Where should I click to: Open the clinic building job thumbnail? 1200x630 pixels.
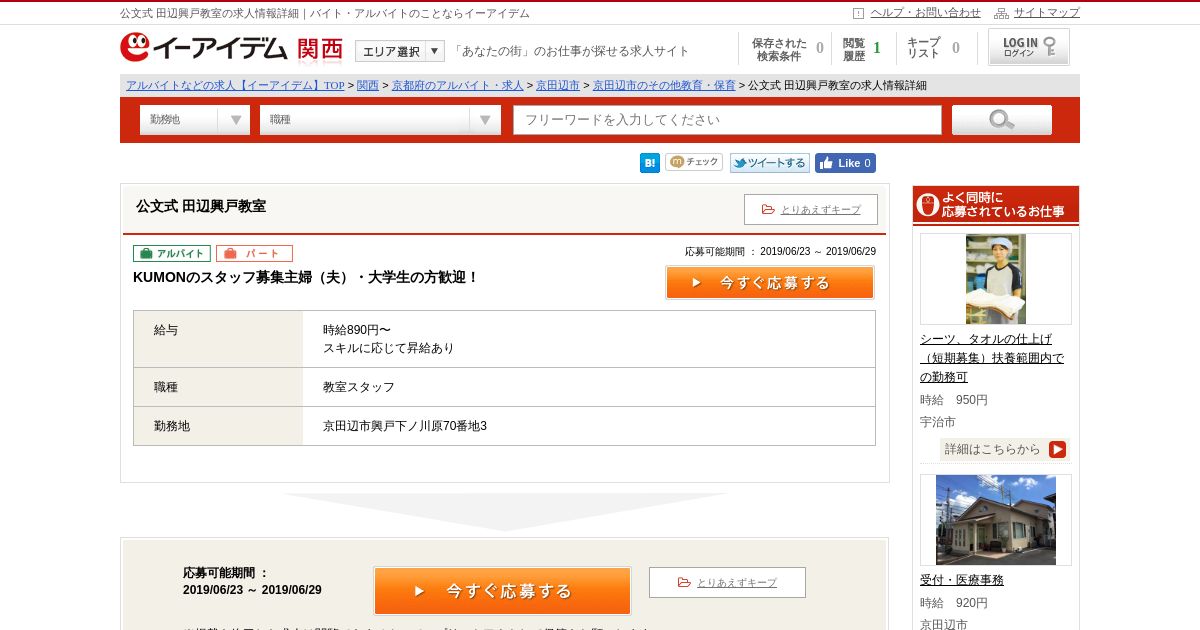point(996,520)
